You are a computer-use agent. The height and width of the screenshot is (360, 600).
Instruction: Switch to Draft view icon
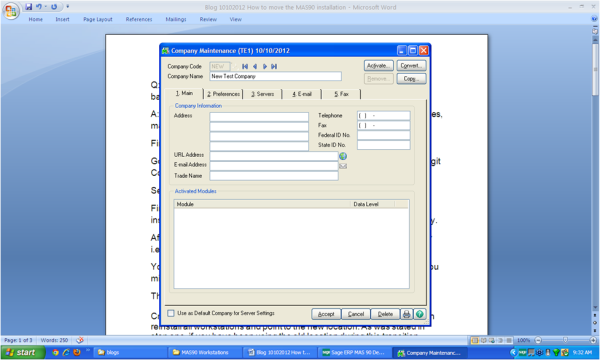click(509, 340)
